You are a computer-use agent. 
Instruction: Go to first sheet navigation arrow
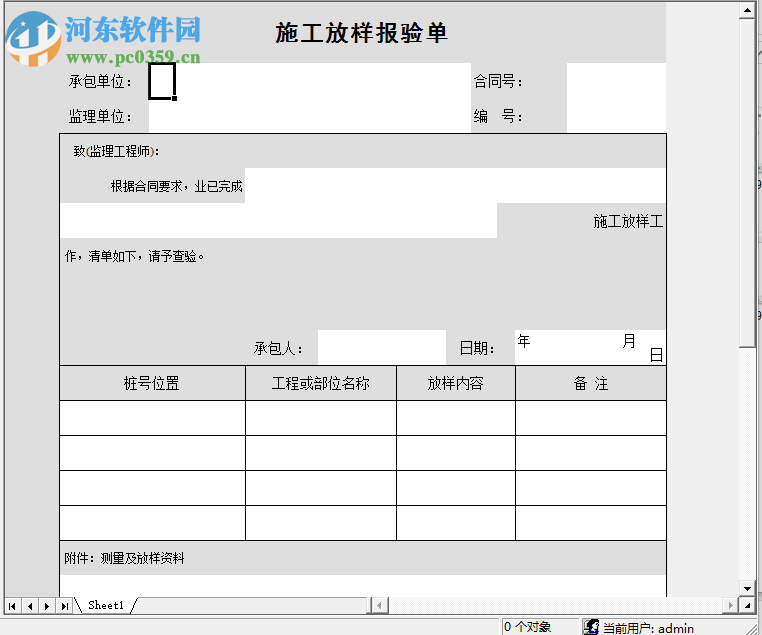pos(12,606)
